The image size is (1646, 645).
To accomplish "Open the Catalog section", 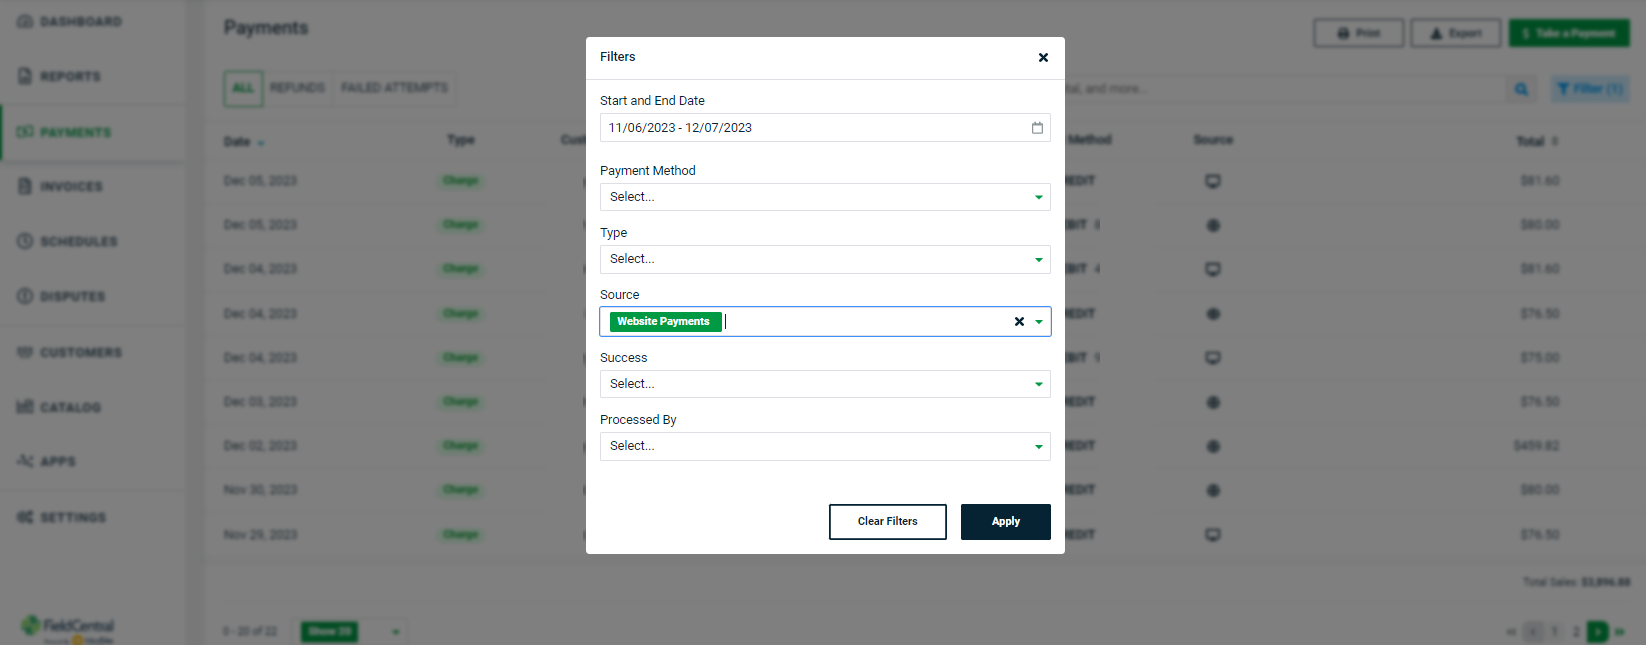I will 70,407.
